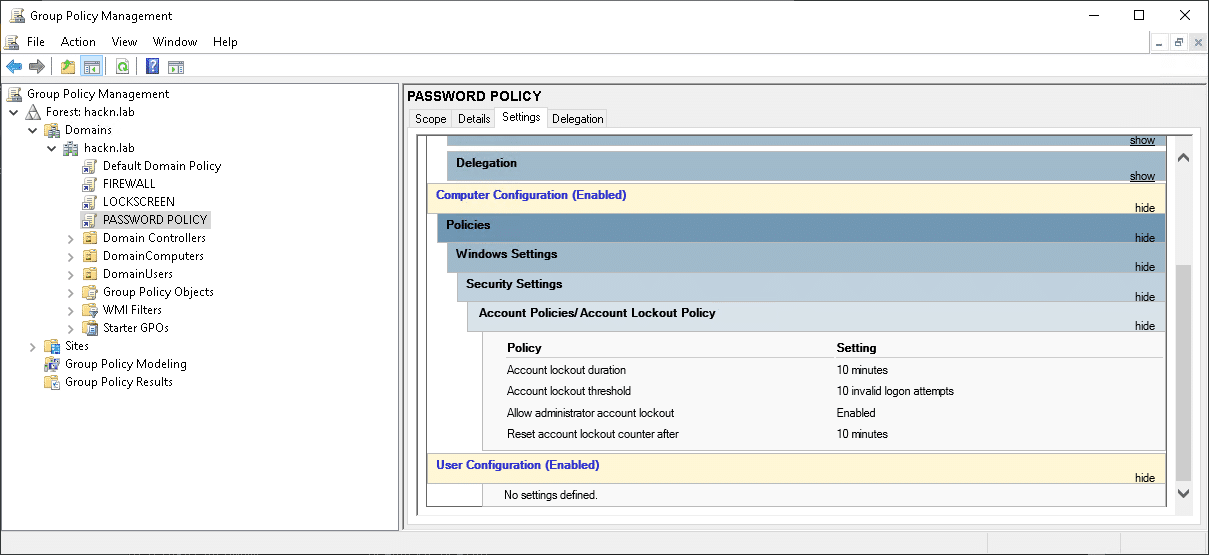
Task: Hide the User Configuration (Enabled) section
Action: (1145, 478)
